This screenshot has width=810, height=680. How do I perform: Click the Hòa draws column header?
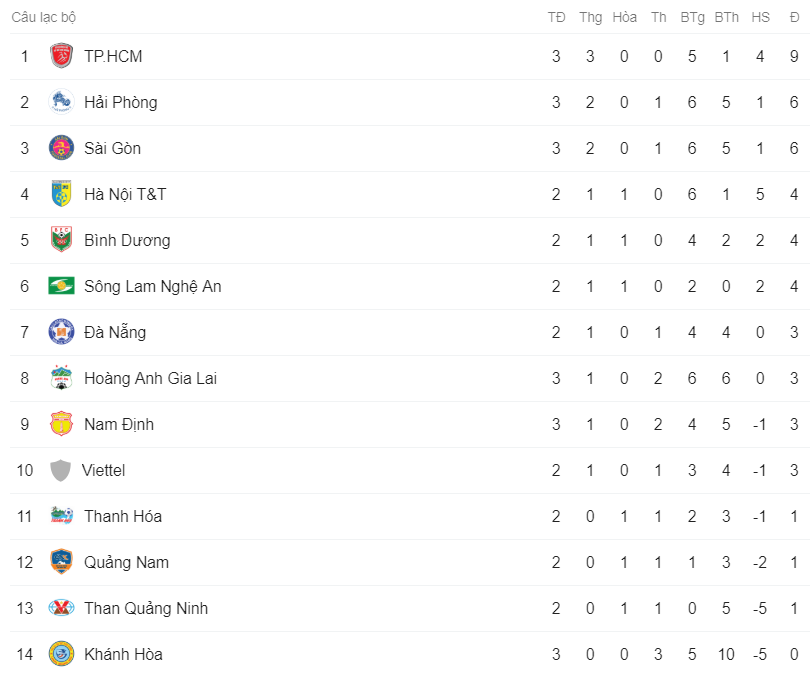click(624, 17)
